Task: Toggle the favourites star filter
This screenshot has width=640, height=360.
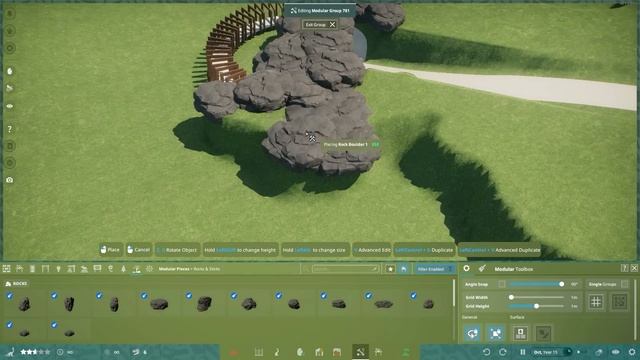Action: (390, 269)
